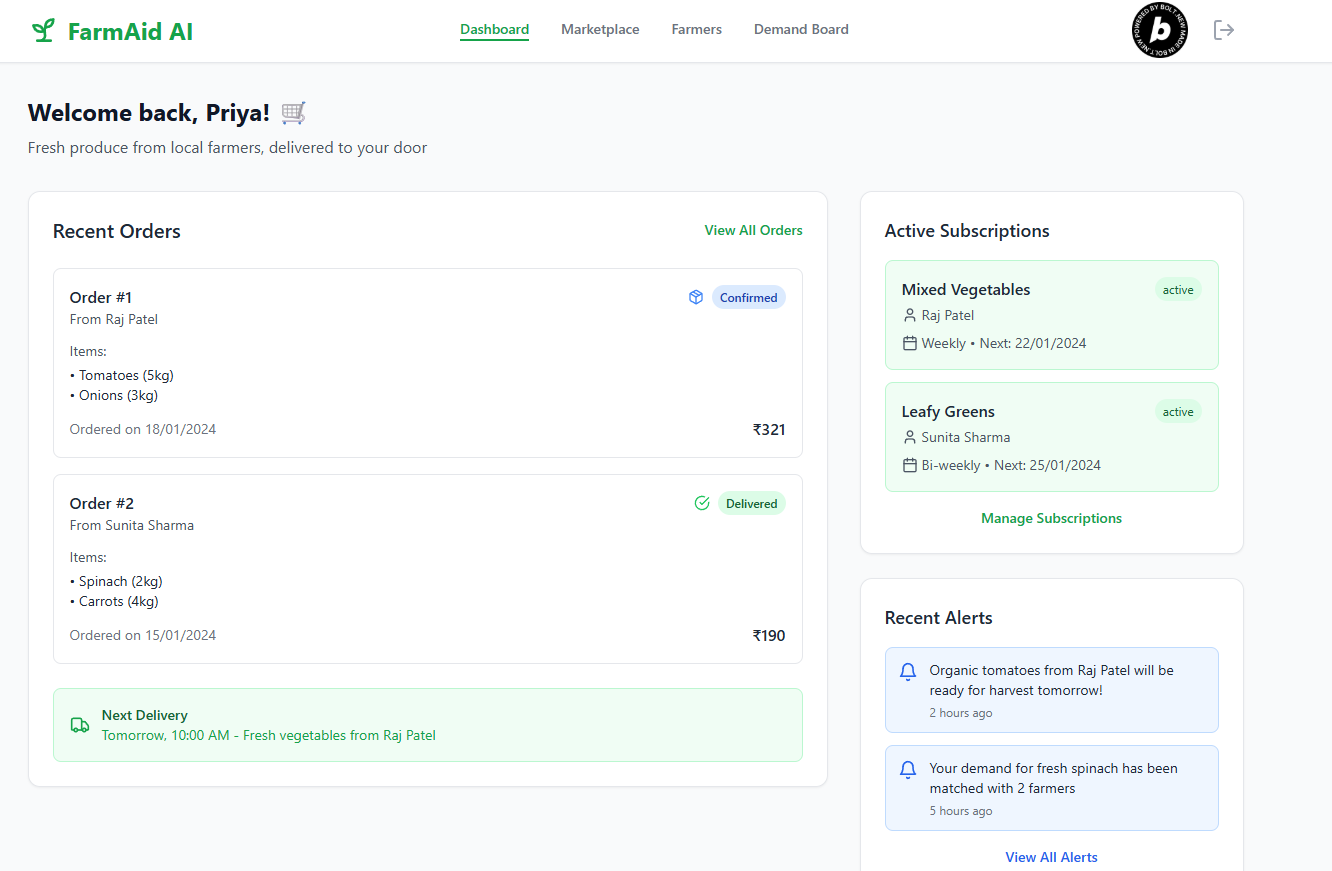Screen dimensions: 1332x871
Task: Click the logout icon in the header
Action: tap(1223, 30)
